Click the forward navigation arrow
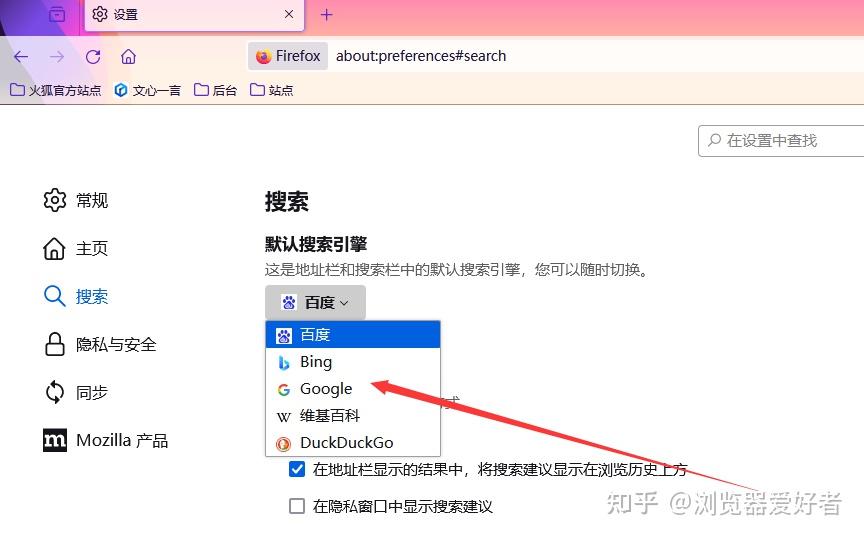 (57, 56)
